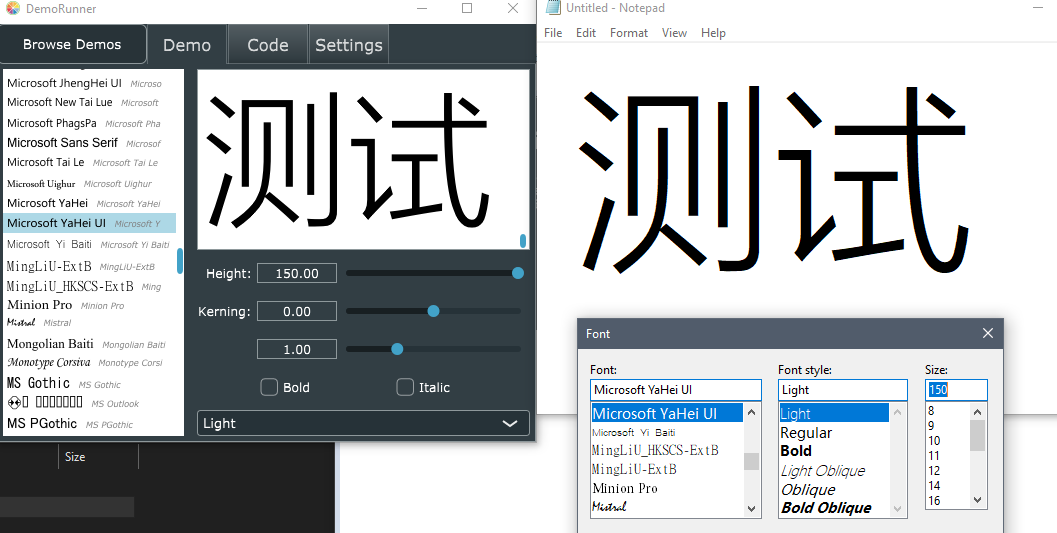This screenshot has height=533, width=1057.
Task: Open the Edit menu in Notepad
Action: pyautogui.click(x=586, y=32)
